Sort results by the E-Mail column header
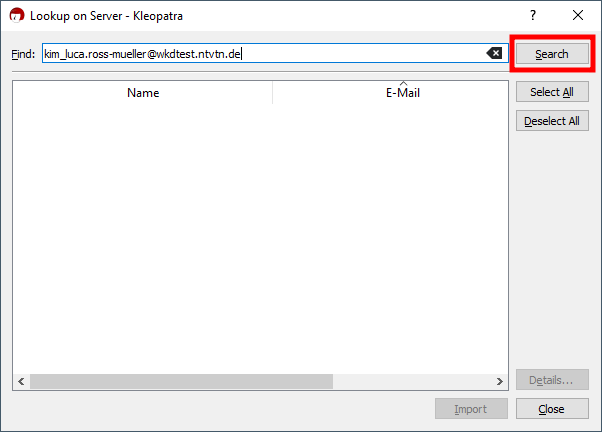602x432 pixels. (402, 94)
